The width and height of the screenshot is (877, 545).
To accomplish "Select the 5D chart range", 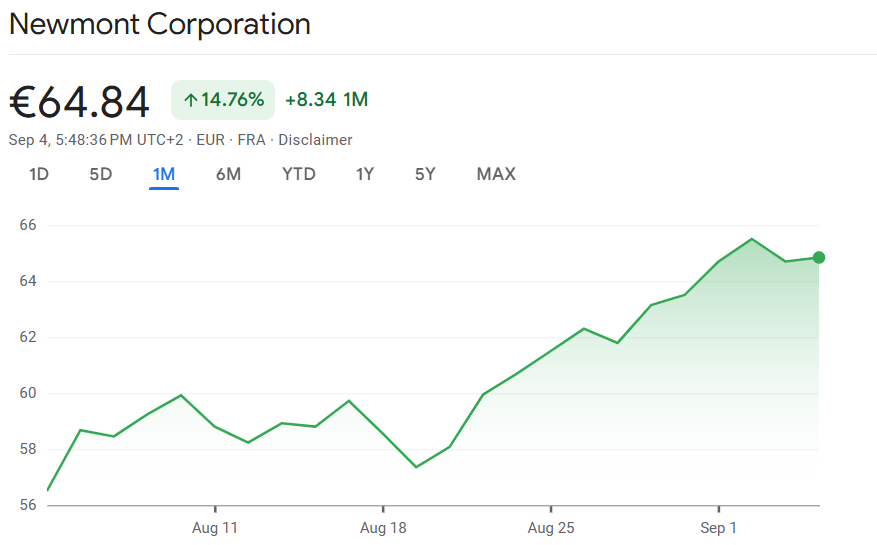I will [101, 174].
